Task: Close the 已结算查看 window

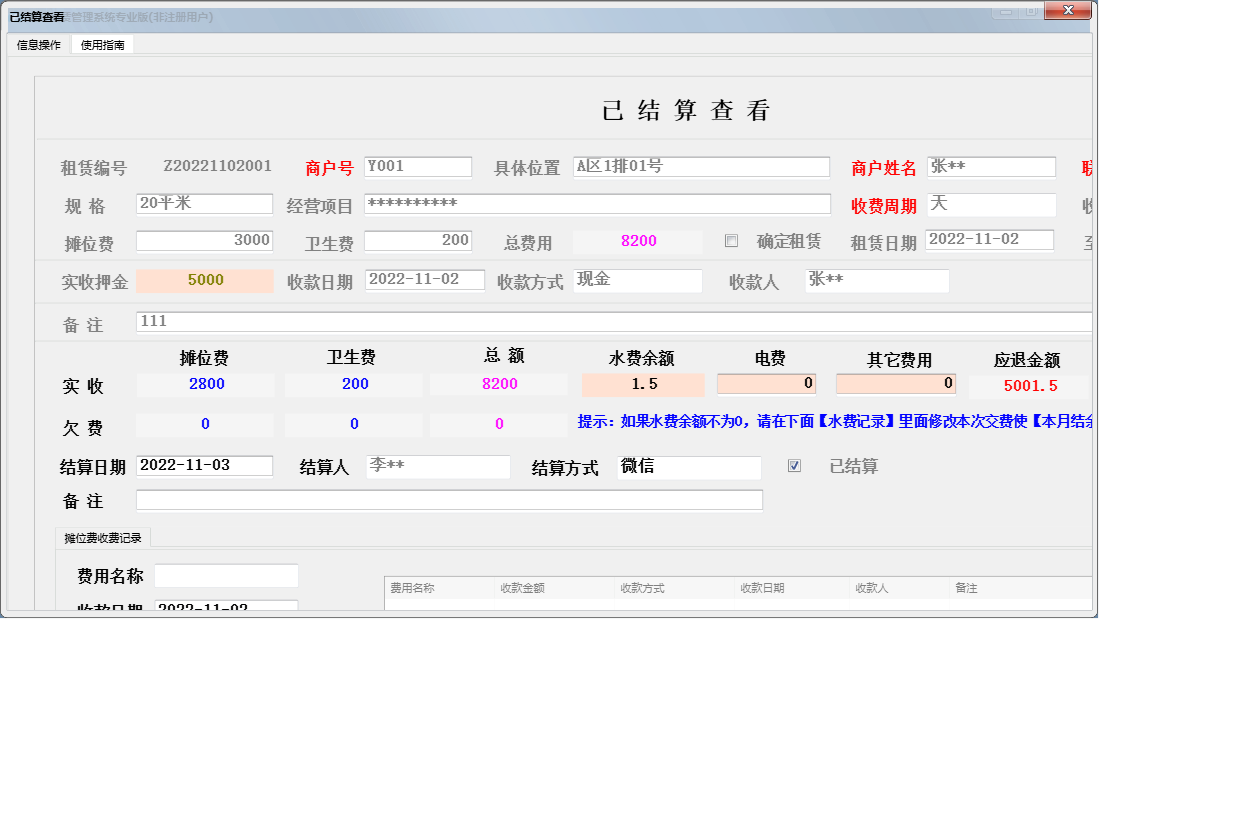Action: click(1067, 11)
